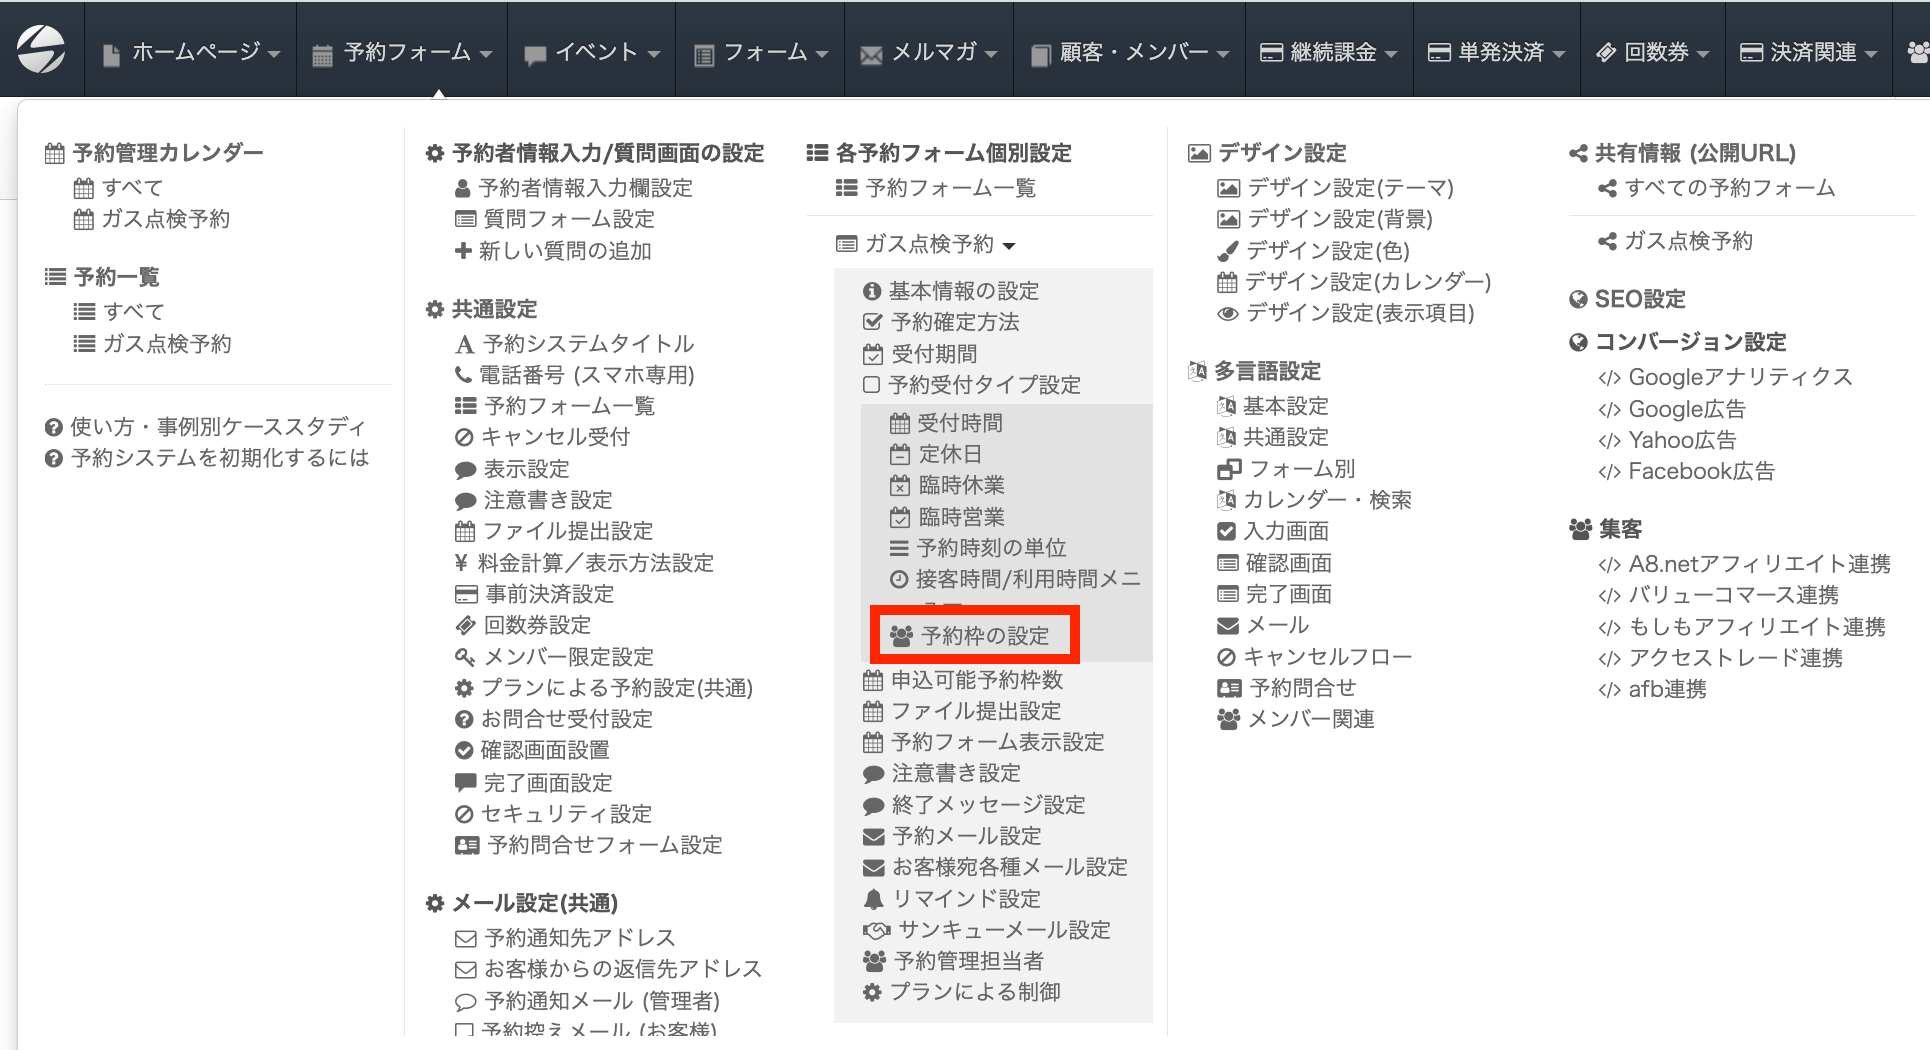The image size is (1930, 1050).
Task: Click the key icon beside メンバー限定設定
Action: tap(464, 657)
